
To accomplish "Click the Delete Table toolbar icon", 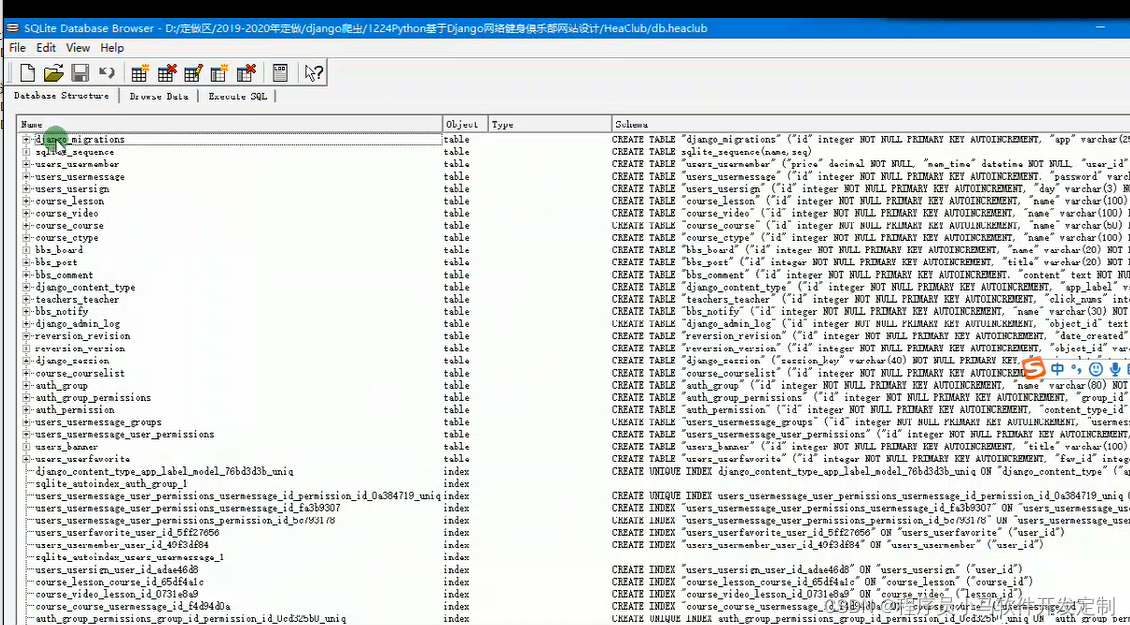I will [166, 72].
